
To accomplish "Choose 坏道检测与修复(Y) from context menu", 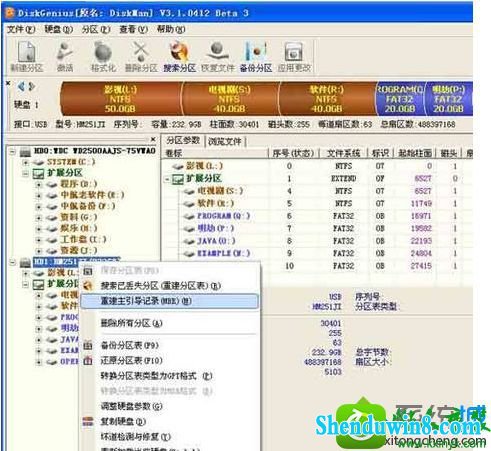I will [x=170, y=437].
